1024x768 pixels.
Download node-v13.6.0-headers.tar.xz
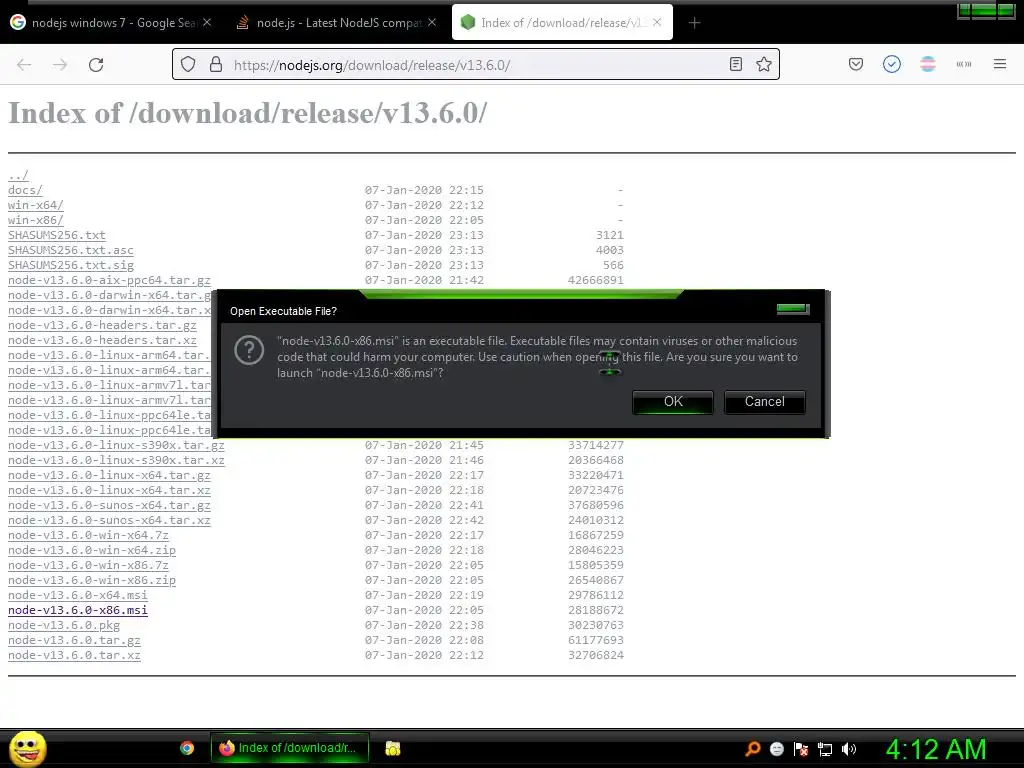[x=102, y=340]
